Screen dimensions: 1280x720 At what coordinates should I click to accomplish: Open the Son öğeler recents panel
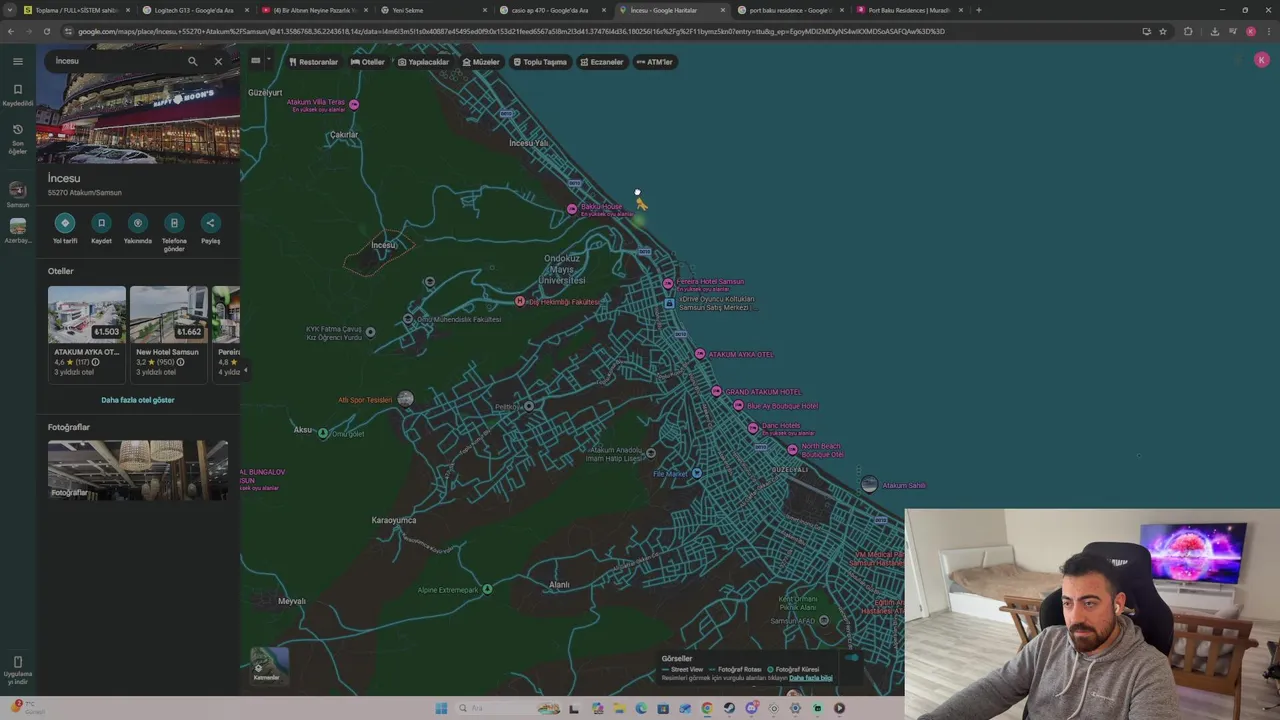pyautogui.click(x=17, y=138)
